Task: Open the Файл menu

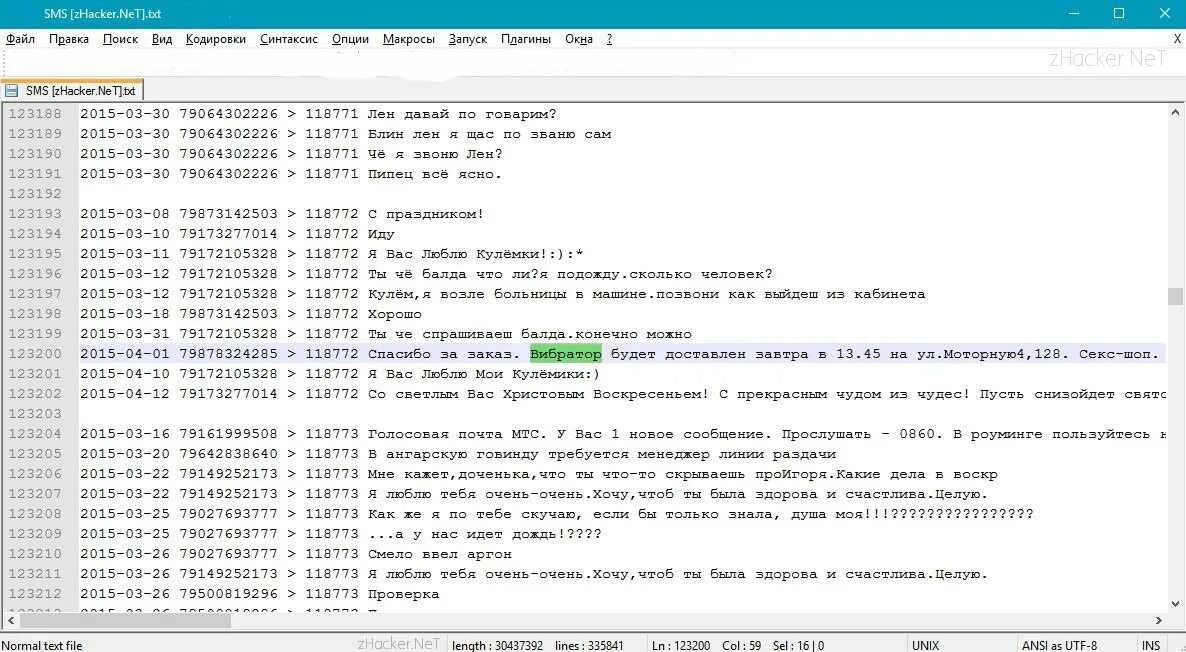Action: (x=20, y=39)
